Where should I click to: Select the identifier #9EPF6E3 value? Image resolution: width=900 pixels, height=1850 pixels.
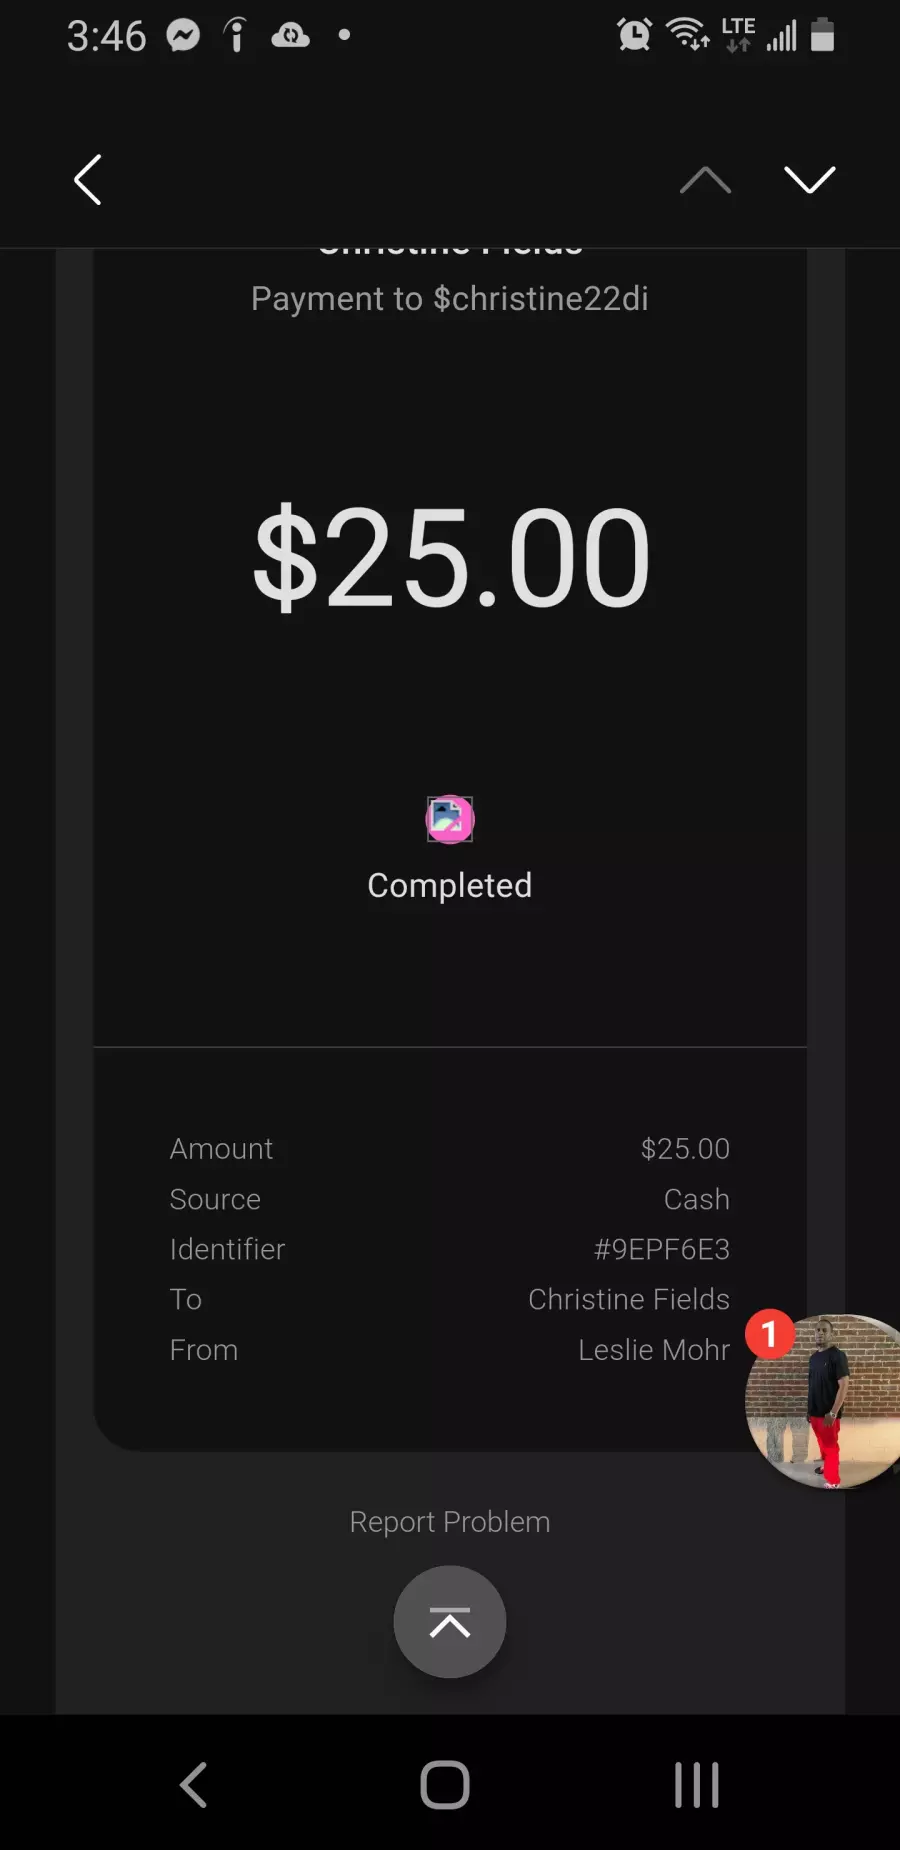(662, 1249)
